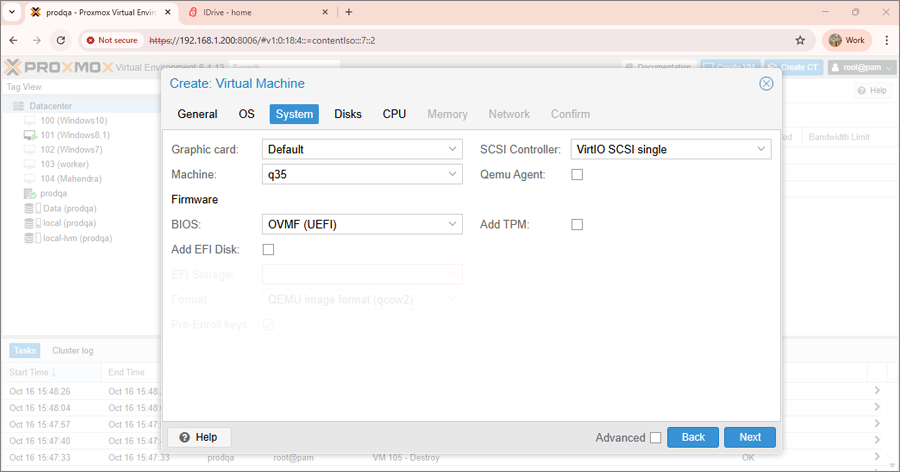Bookmark this page with the star icon
The image size is (900, 472).
[800, 41]
